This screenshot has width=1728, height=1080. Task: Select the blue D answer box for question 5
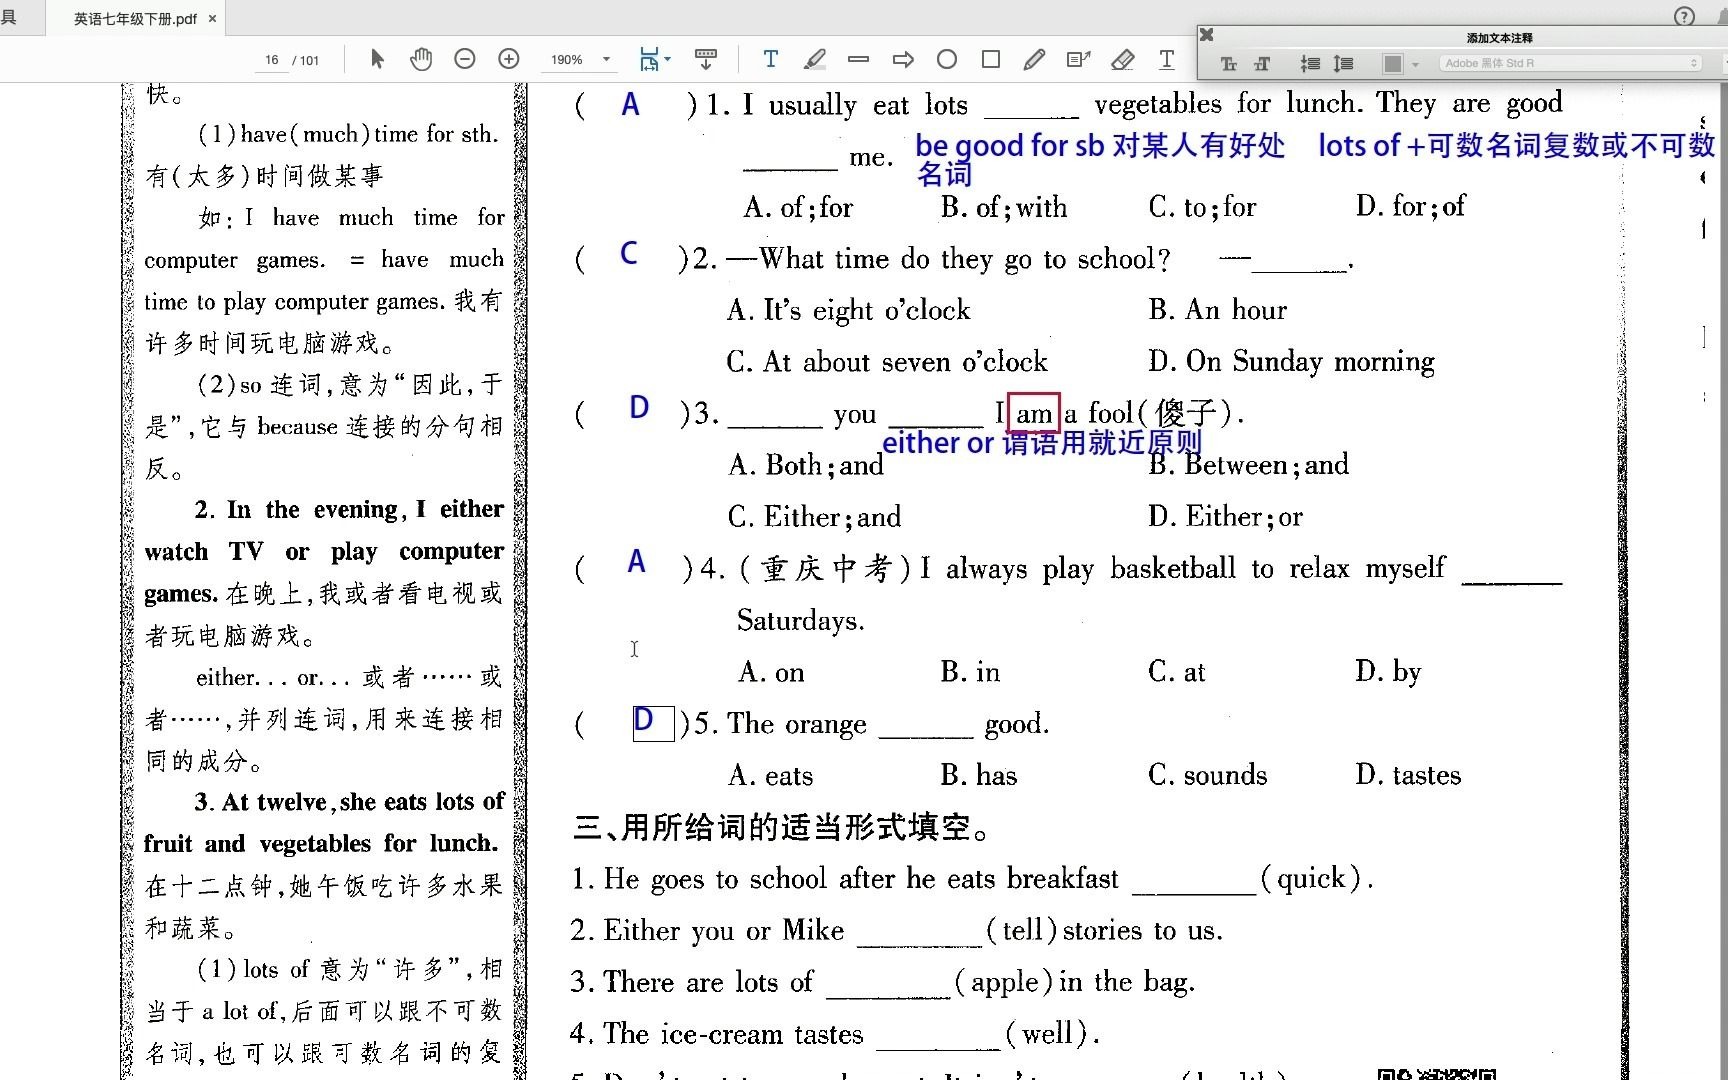click(653, 722)
